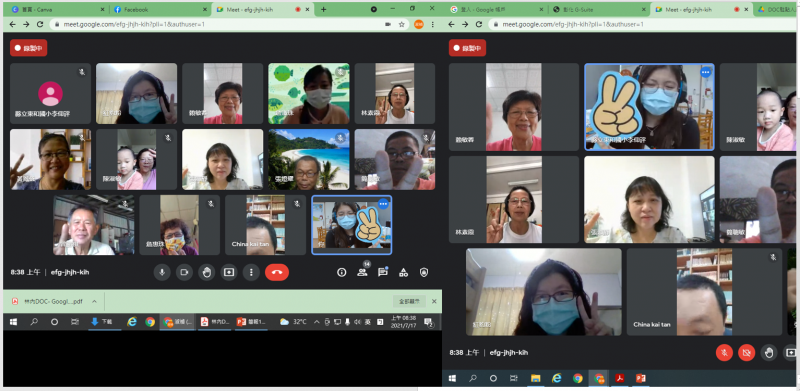
Task: Click recording indicator in left Meet window
Action: 29,48
